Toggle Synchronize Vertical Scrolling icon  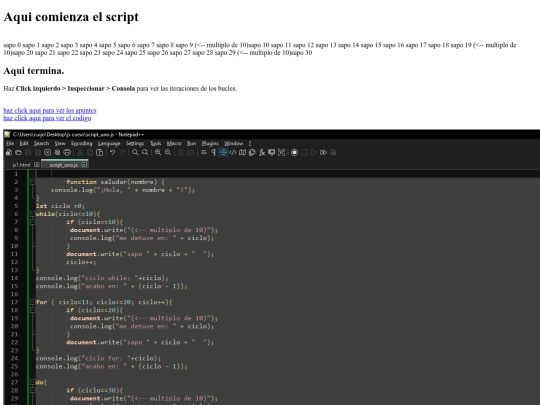(x=180, y=152)
